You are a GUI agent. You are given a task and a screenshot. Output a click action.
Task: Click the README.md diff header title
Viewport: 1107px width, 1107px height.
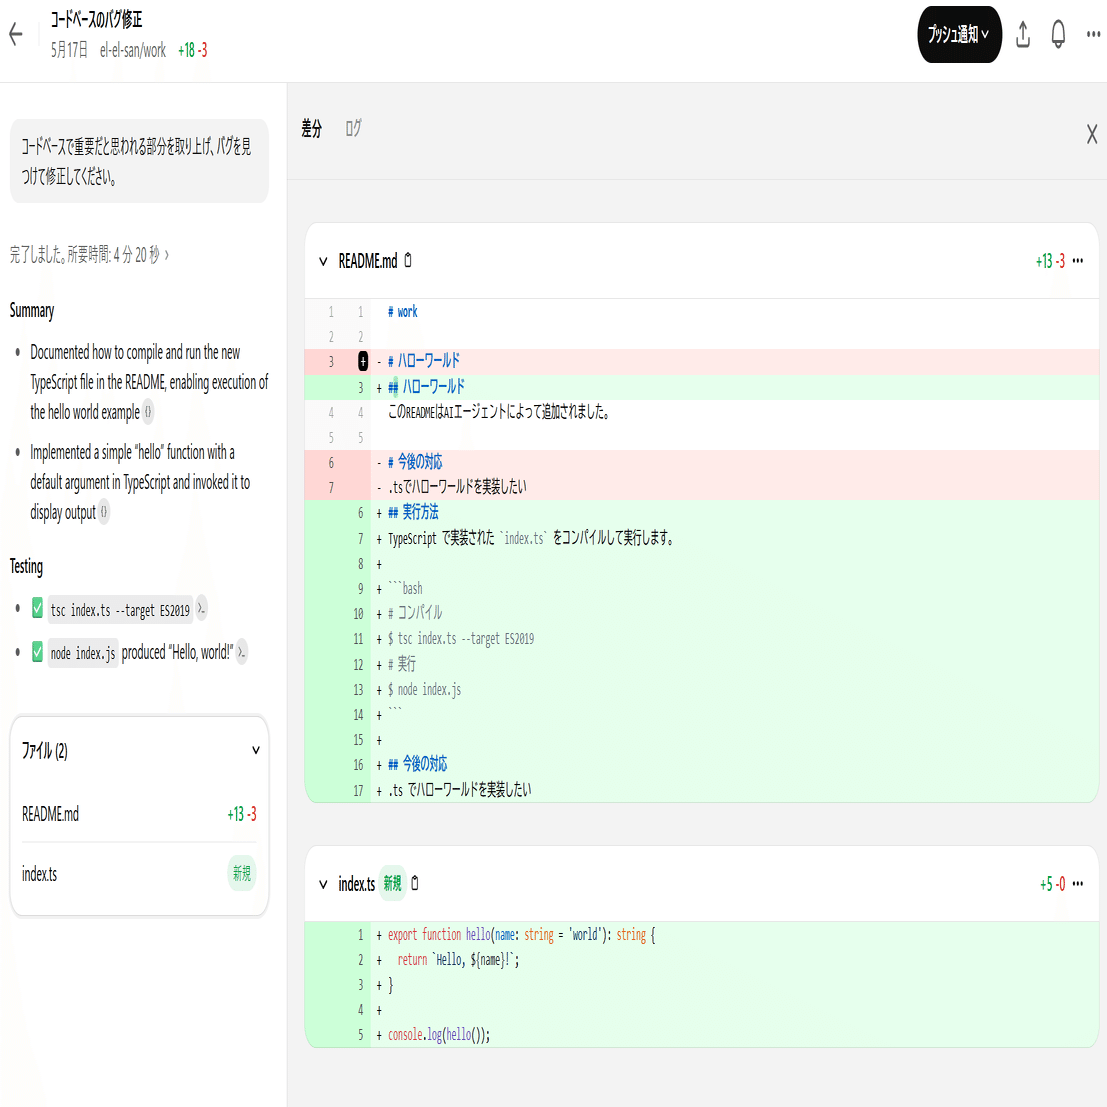click(x=368, y=261)
